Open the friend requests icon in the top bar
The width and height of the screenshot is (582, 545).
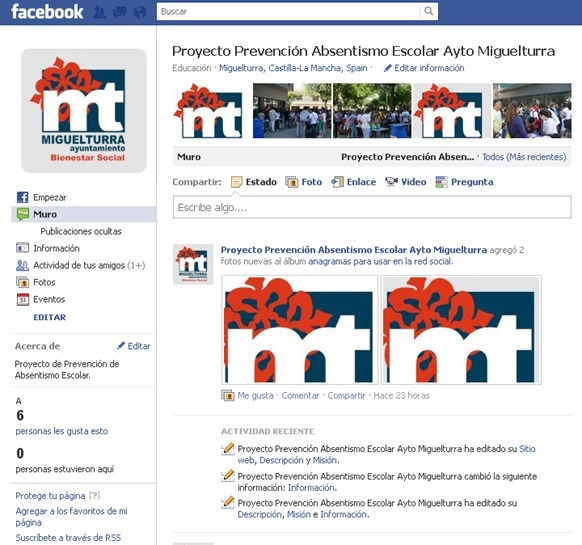[99, 12]
